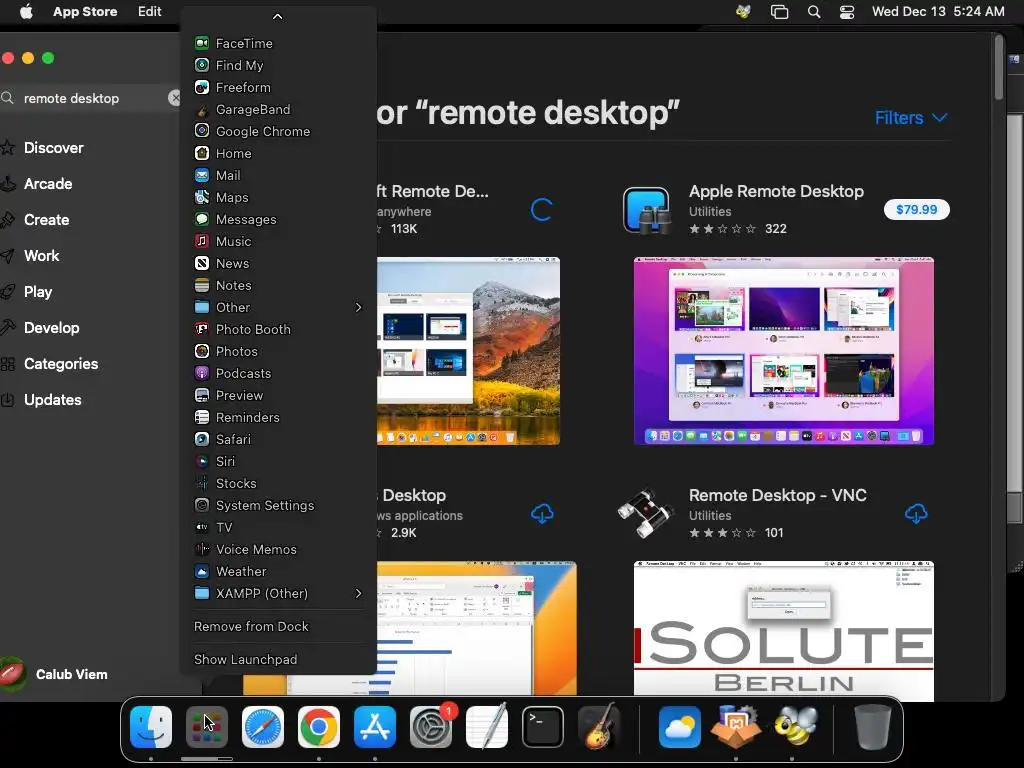Open Home from the list
Viewport: 1024px width, 768px height.
pos(278,153)
